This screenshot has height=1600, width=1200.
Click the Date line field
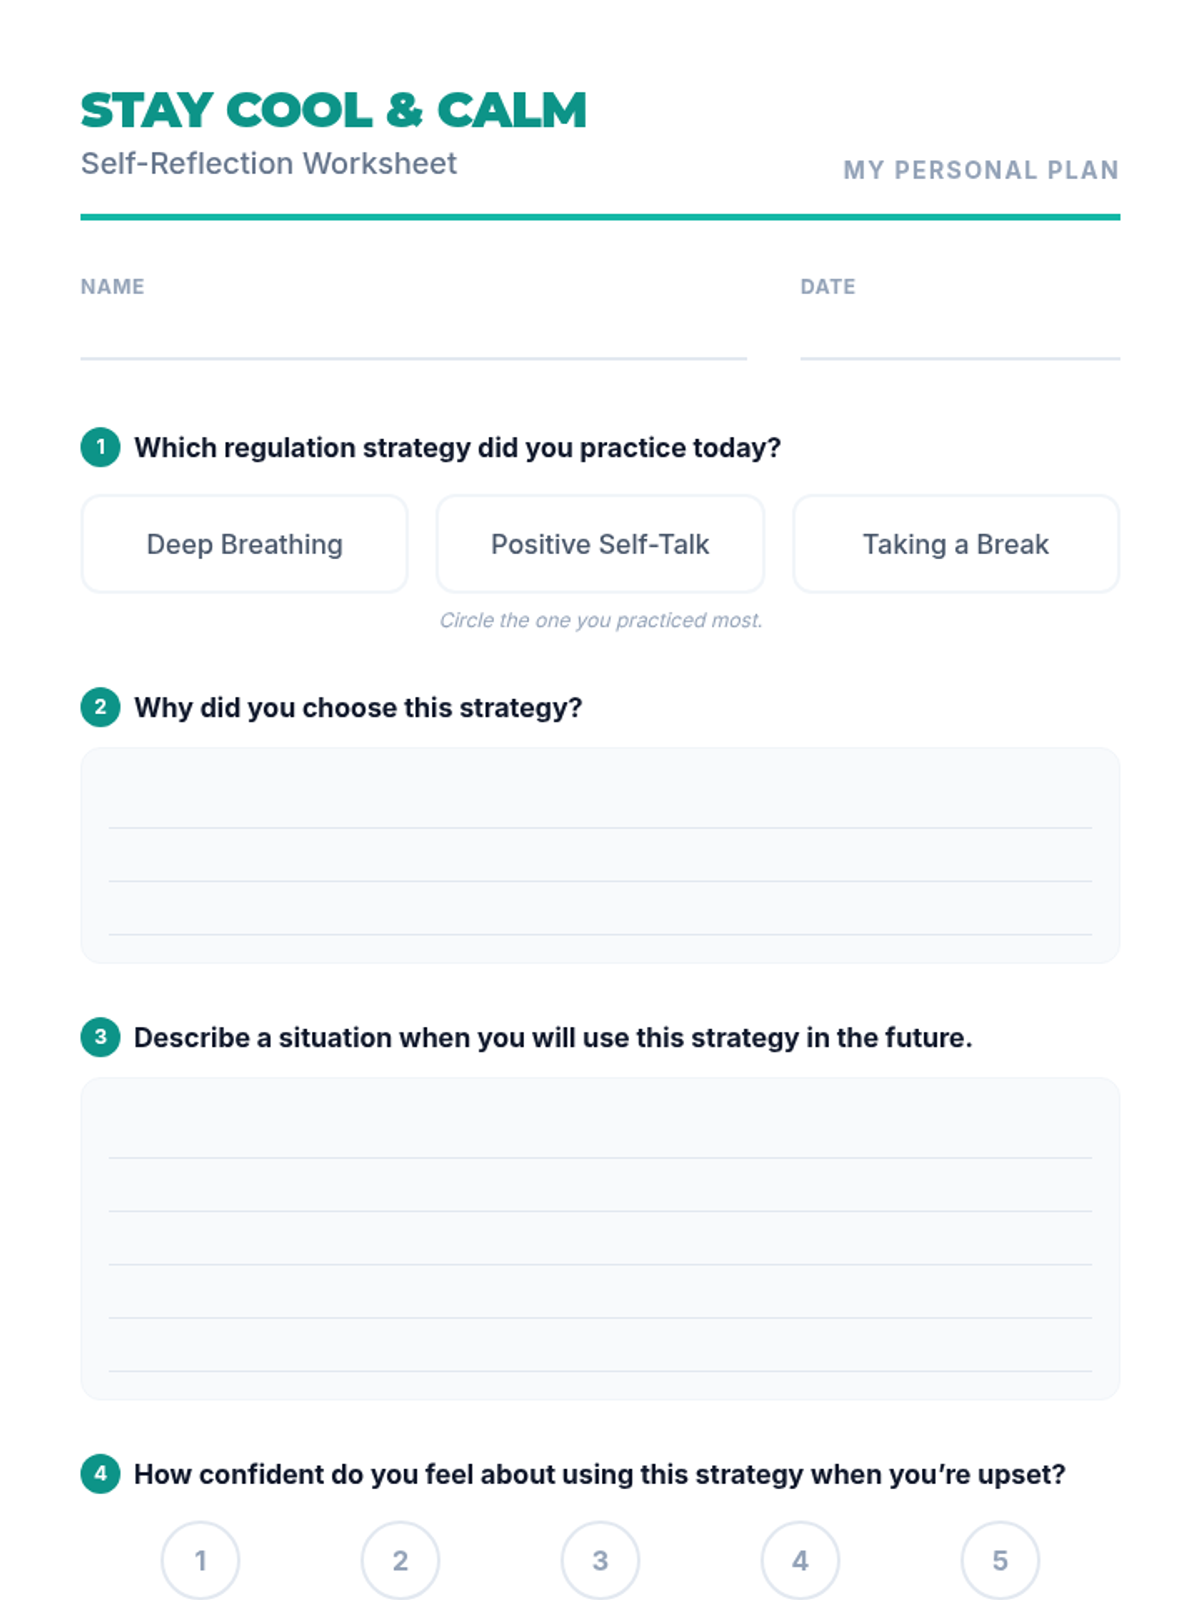tap(960, 335)
